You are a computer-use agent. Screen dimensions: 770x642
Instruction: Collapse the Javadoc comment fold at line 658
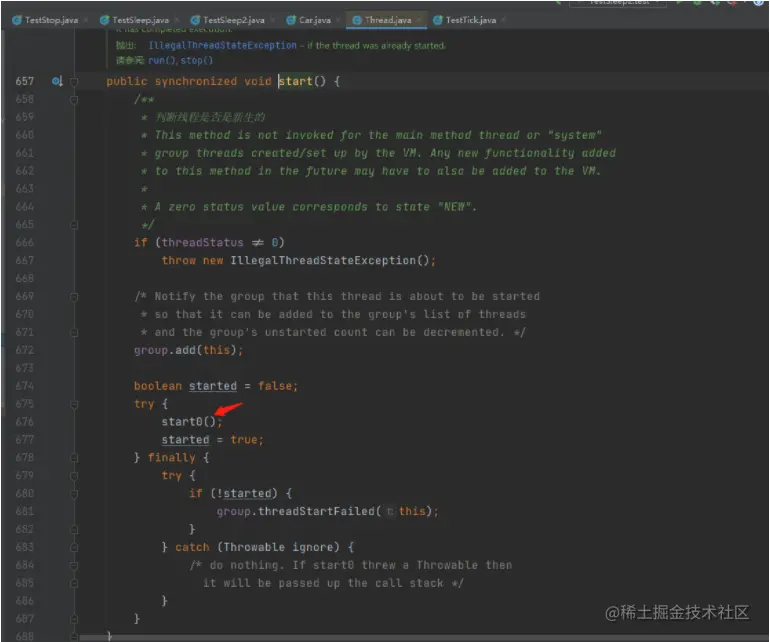coord(74,100)
